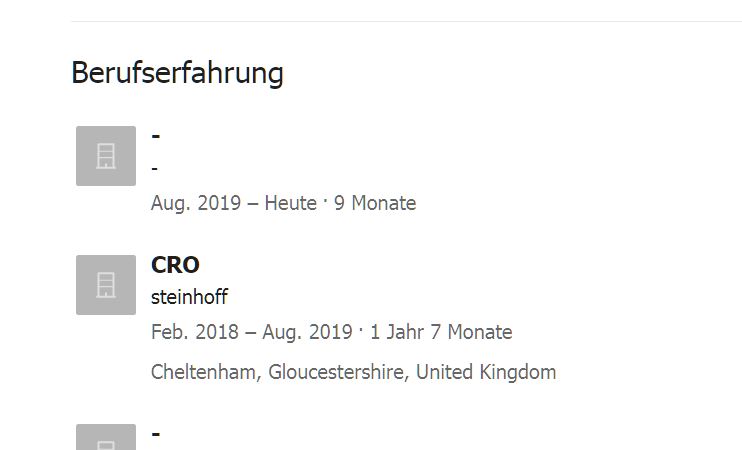Click the dot separator before 1 Jahr

coord(361,329)
